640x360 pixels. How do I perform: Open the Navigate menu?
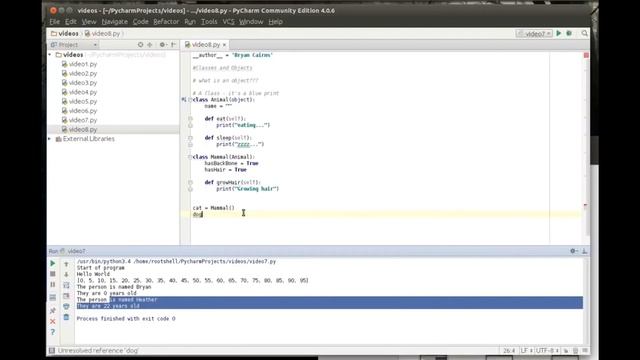point(115,22)
